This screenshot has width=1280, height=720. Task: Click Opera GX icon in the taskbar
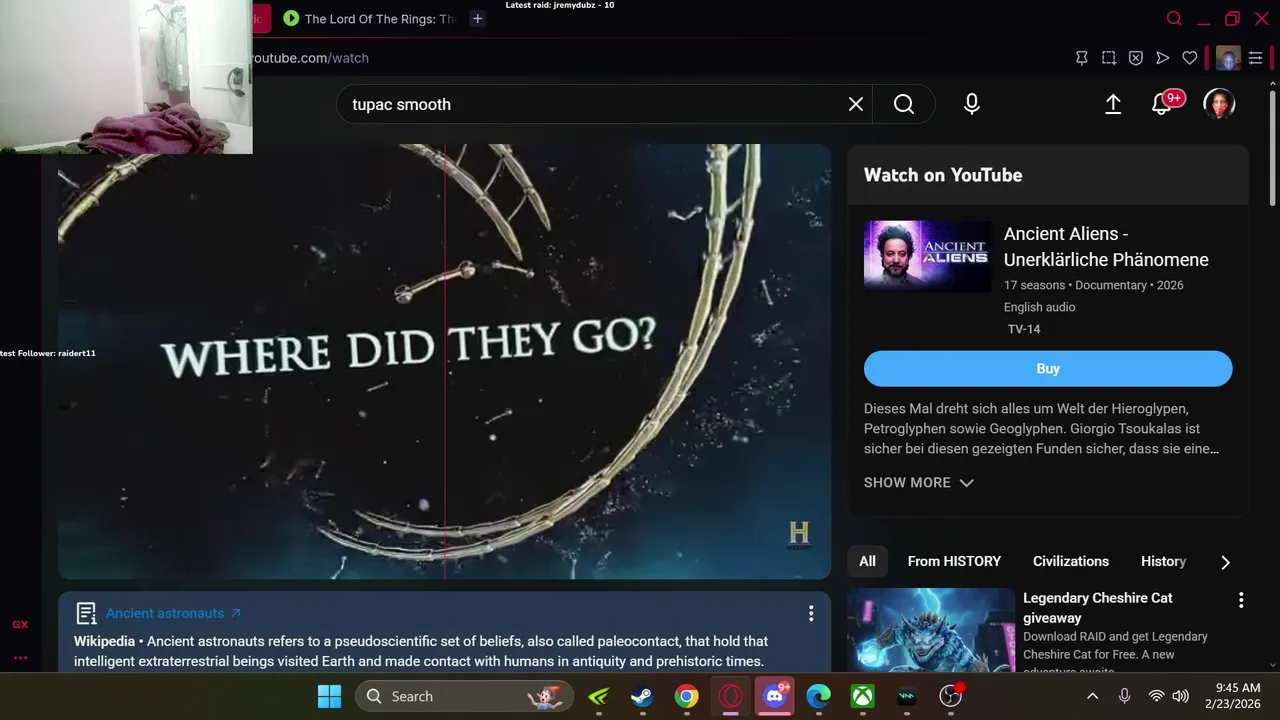pos(731,696)
